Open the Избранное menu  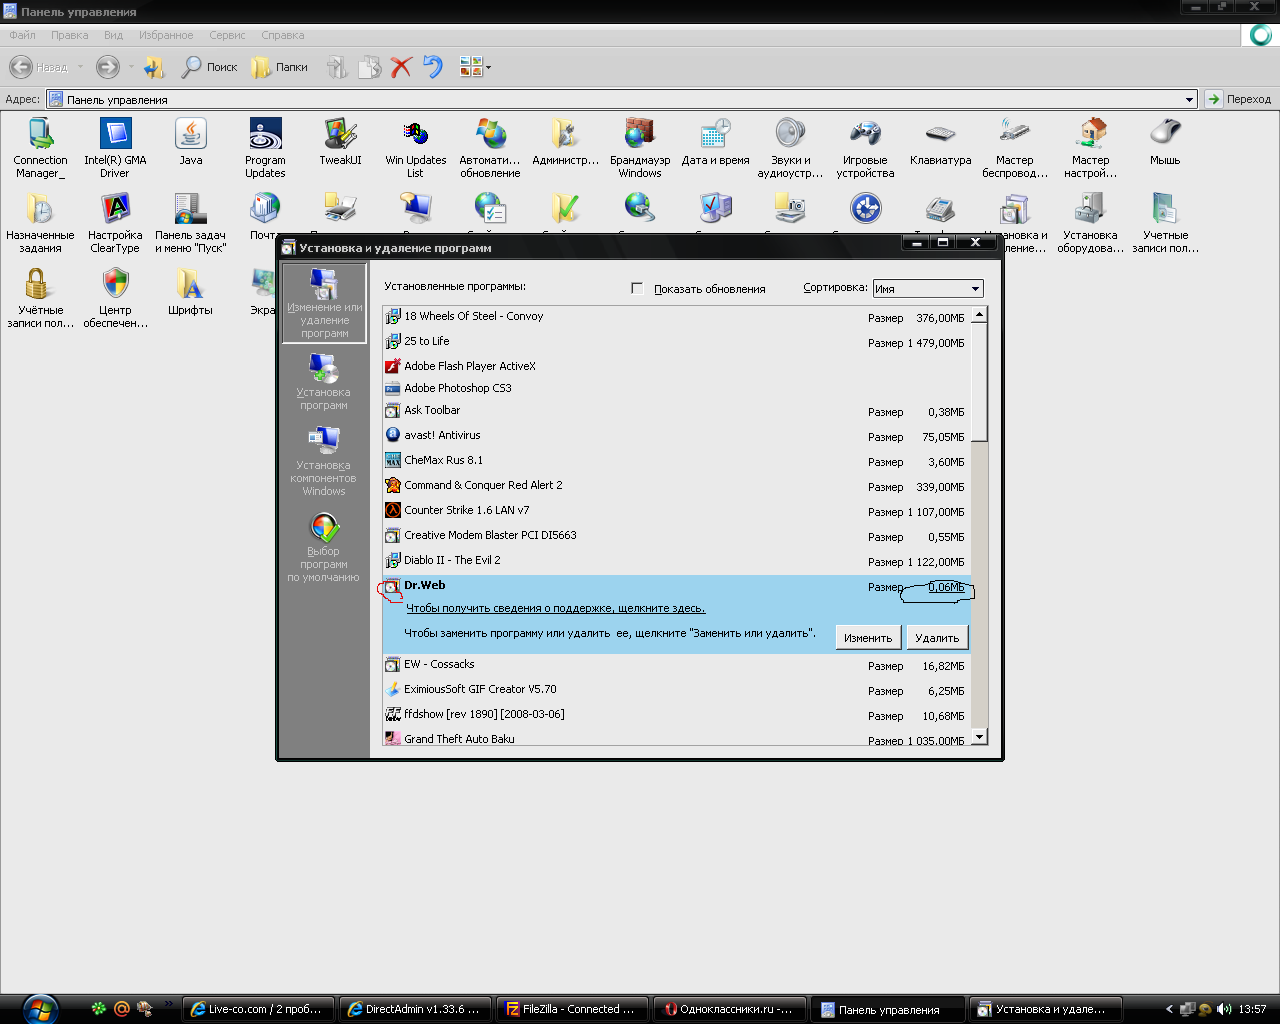[x=166, y=35]
